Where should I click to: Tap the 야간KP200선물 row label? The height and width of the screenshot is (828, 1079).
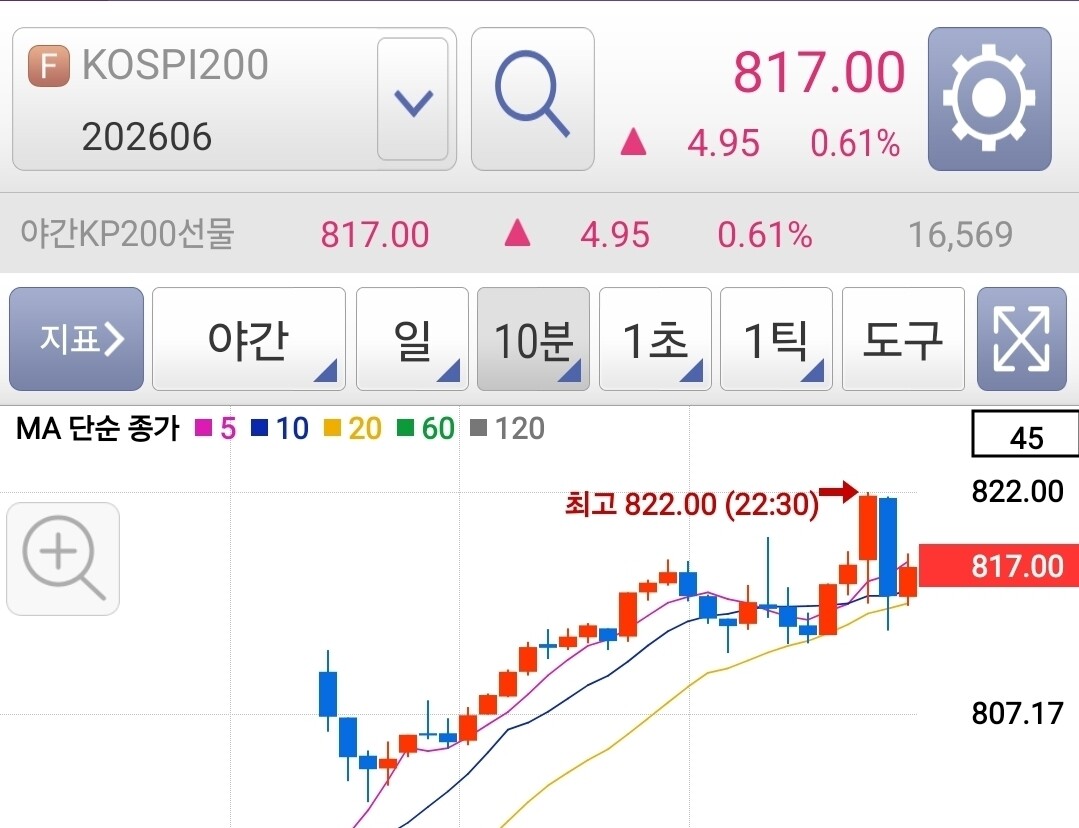pyautogui.click(x=128, y=234)
